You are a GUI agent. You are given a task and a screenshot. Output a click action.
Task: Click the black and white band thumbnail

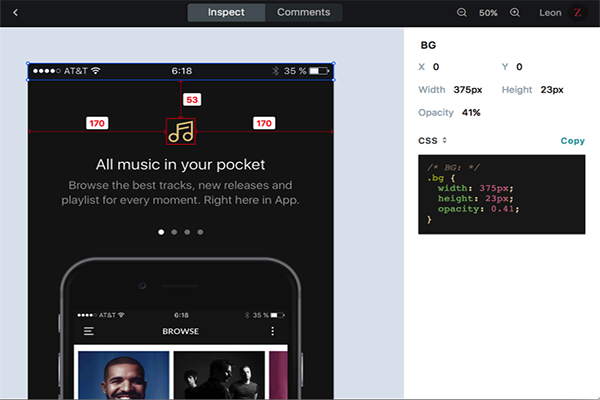tap(219, 375)
